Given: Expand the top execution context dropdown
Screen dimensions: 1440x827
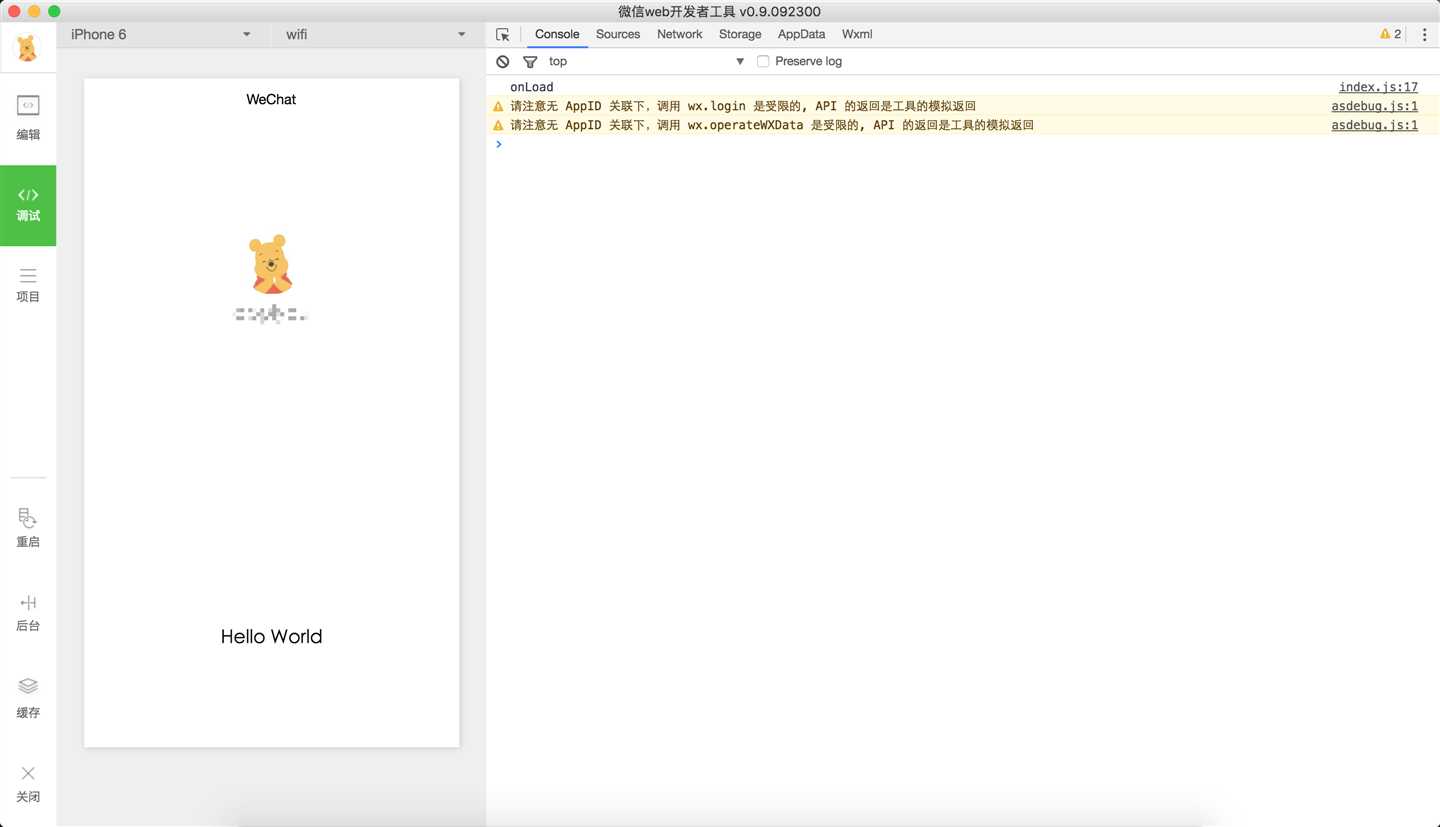Looking at the screenshot, I should (646, 61).
